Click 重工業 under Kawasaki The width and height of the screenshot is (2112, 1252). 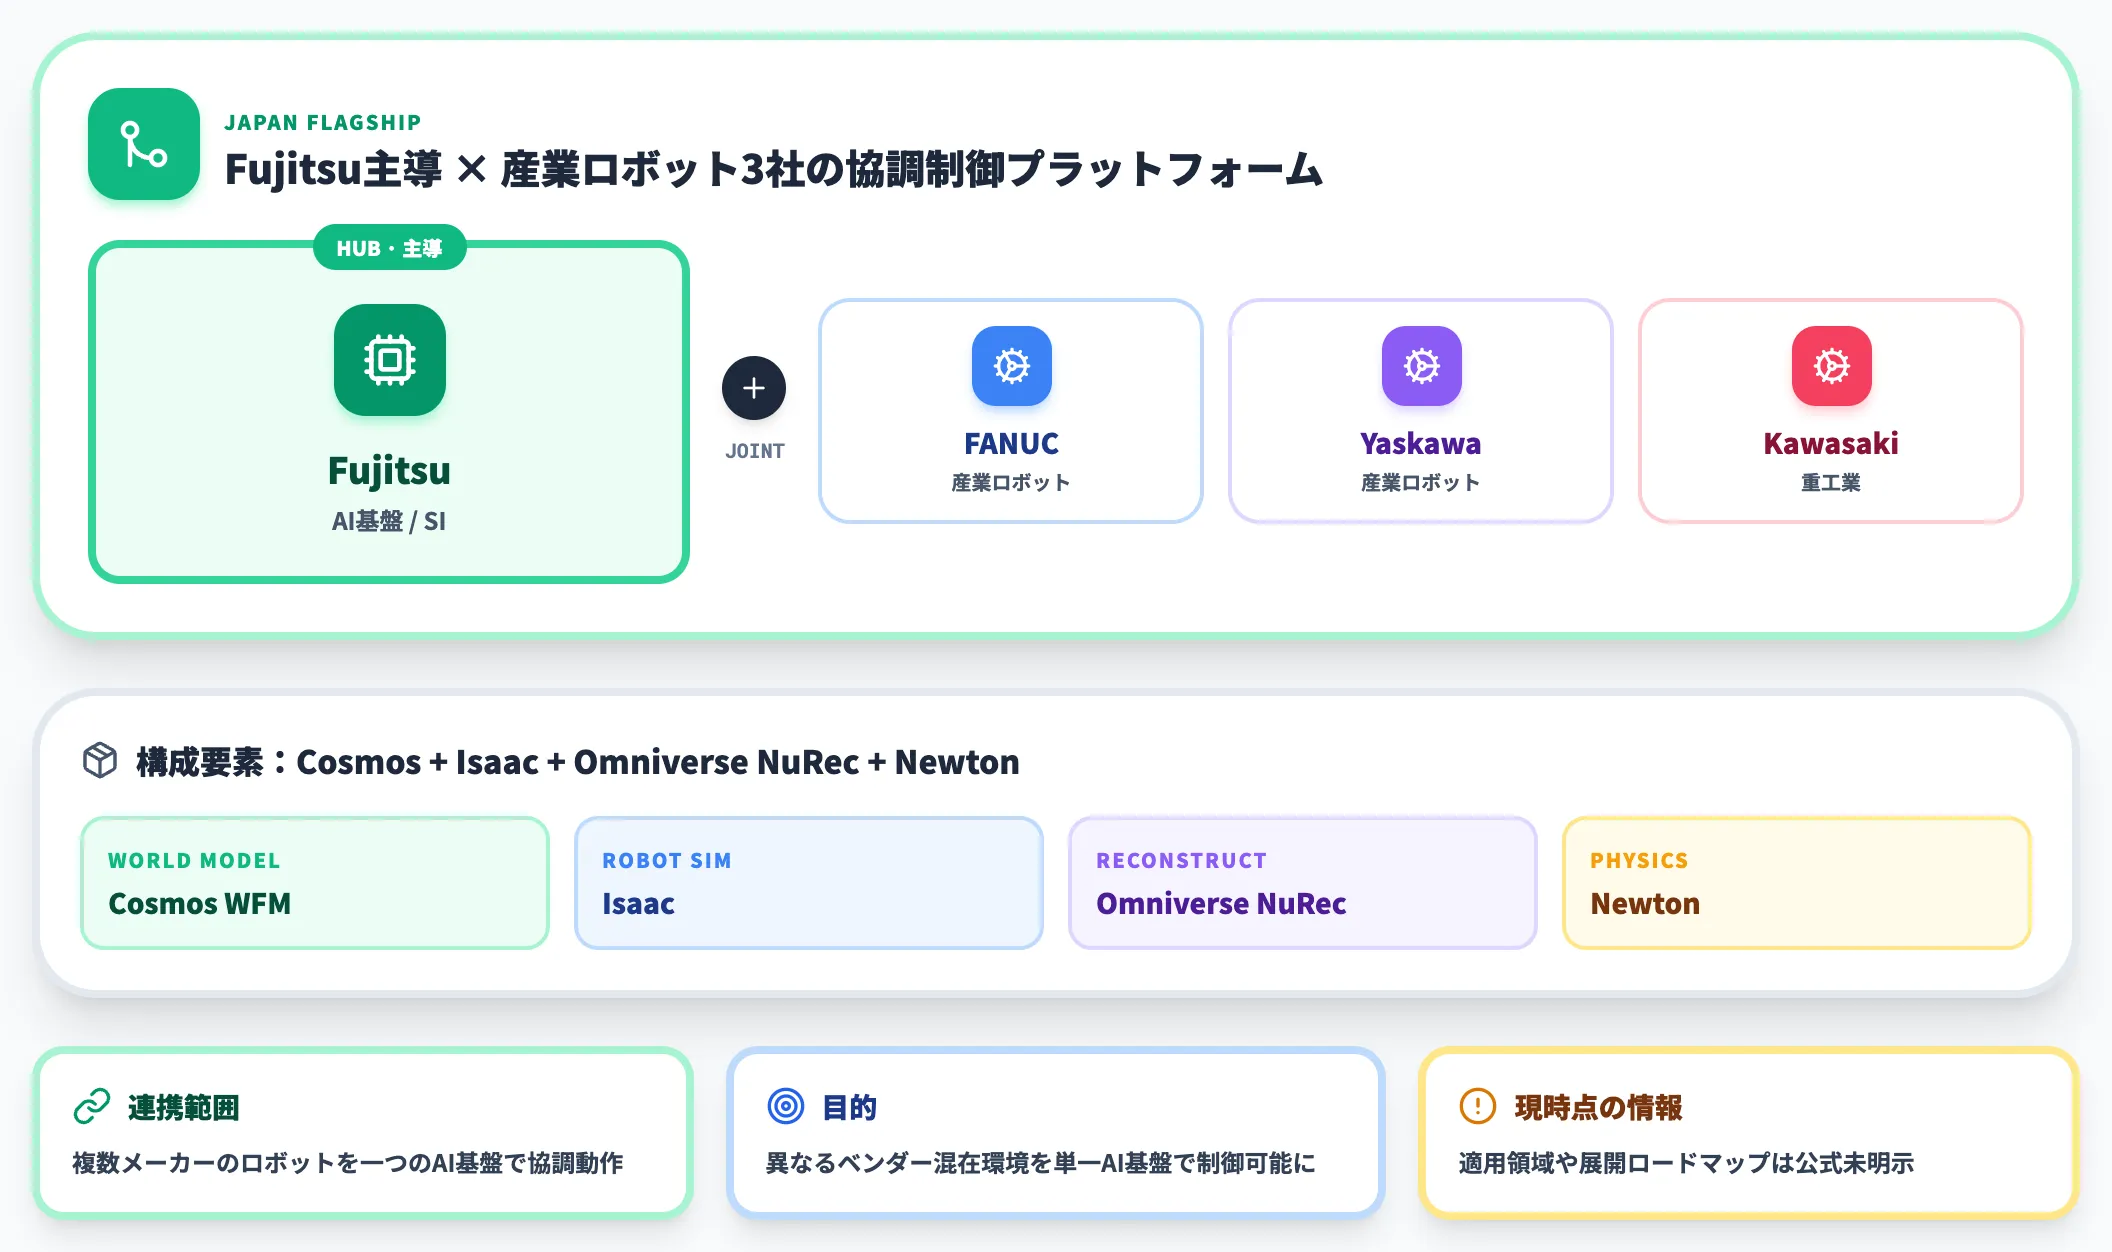pos(1831,482)
